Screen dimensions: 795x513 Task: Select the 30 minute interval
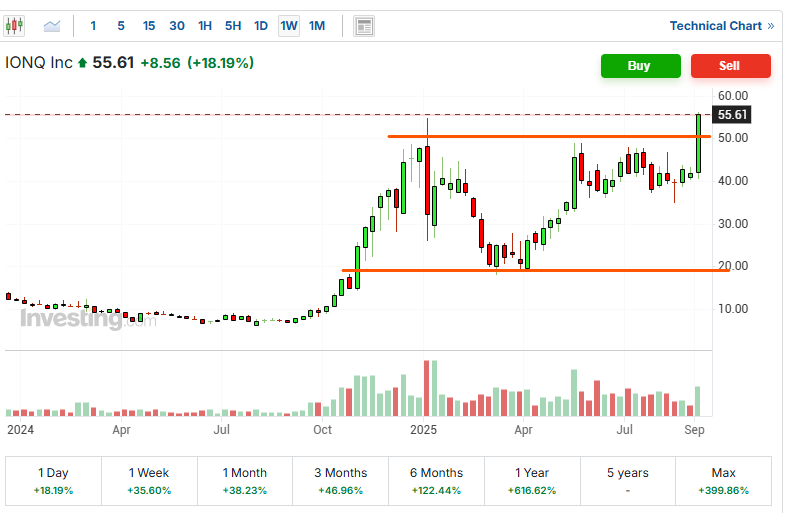(176, 26)
